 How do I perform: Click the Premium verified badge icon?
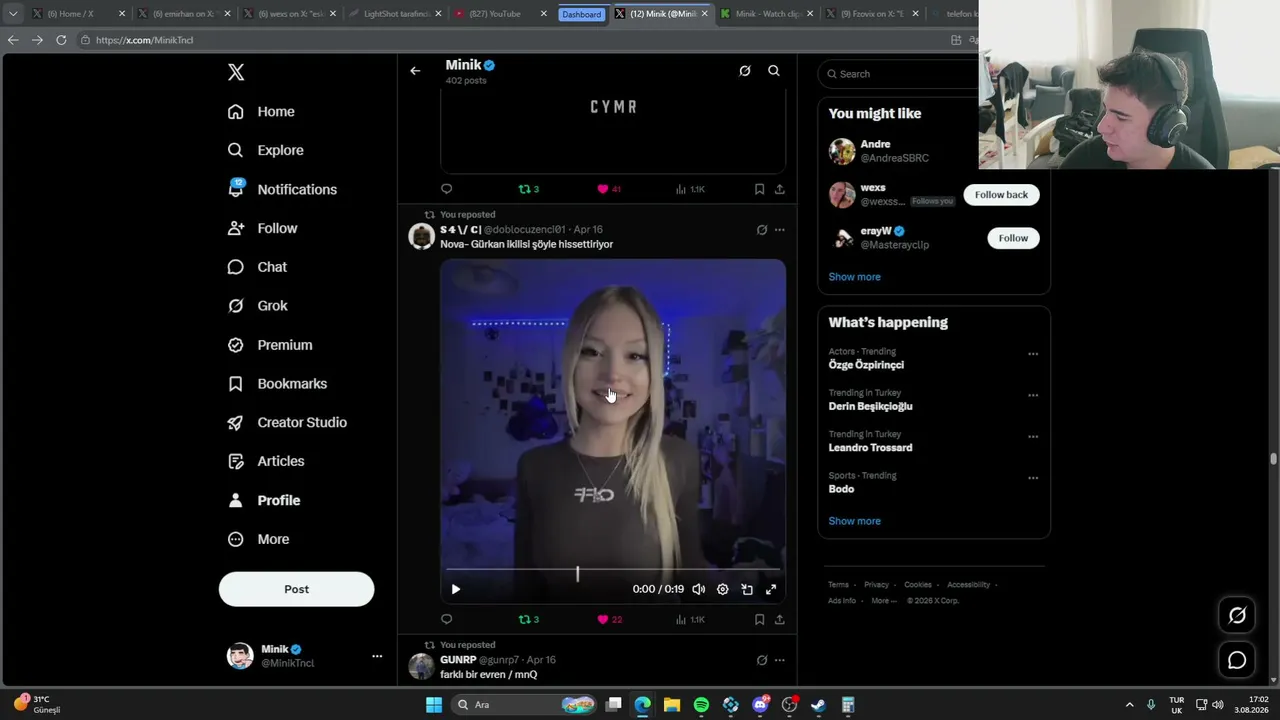(236, 345)
